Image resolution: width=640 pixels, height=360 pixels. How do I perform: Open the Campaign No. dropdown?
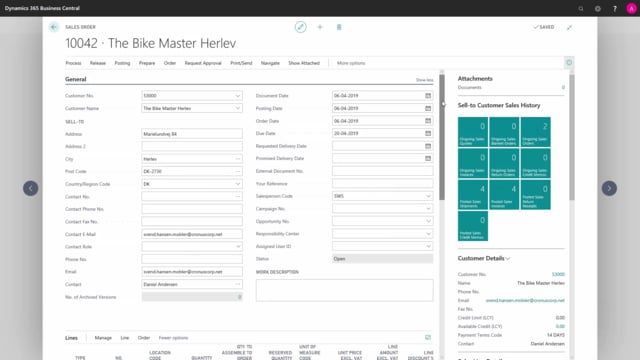(428, 209)
